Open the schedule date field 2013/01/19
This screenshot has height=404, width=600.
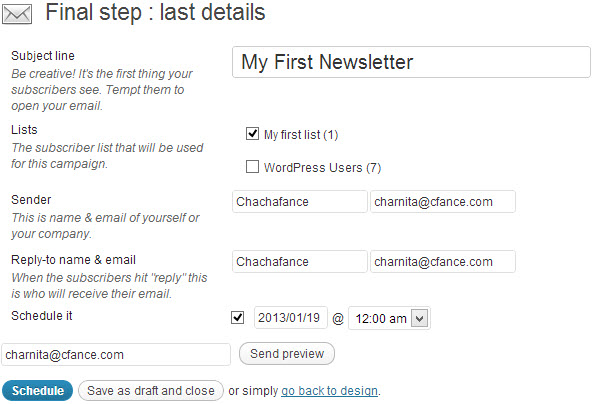pos(290,318)
